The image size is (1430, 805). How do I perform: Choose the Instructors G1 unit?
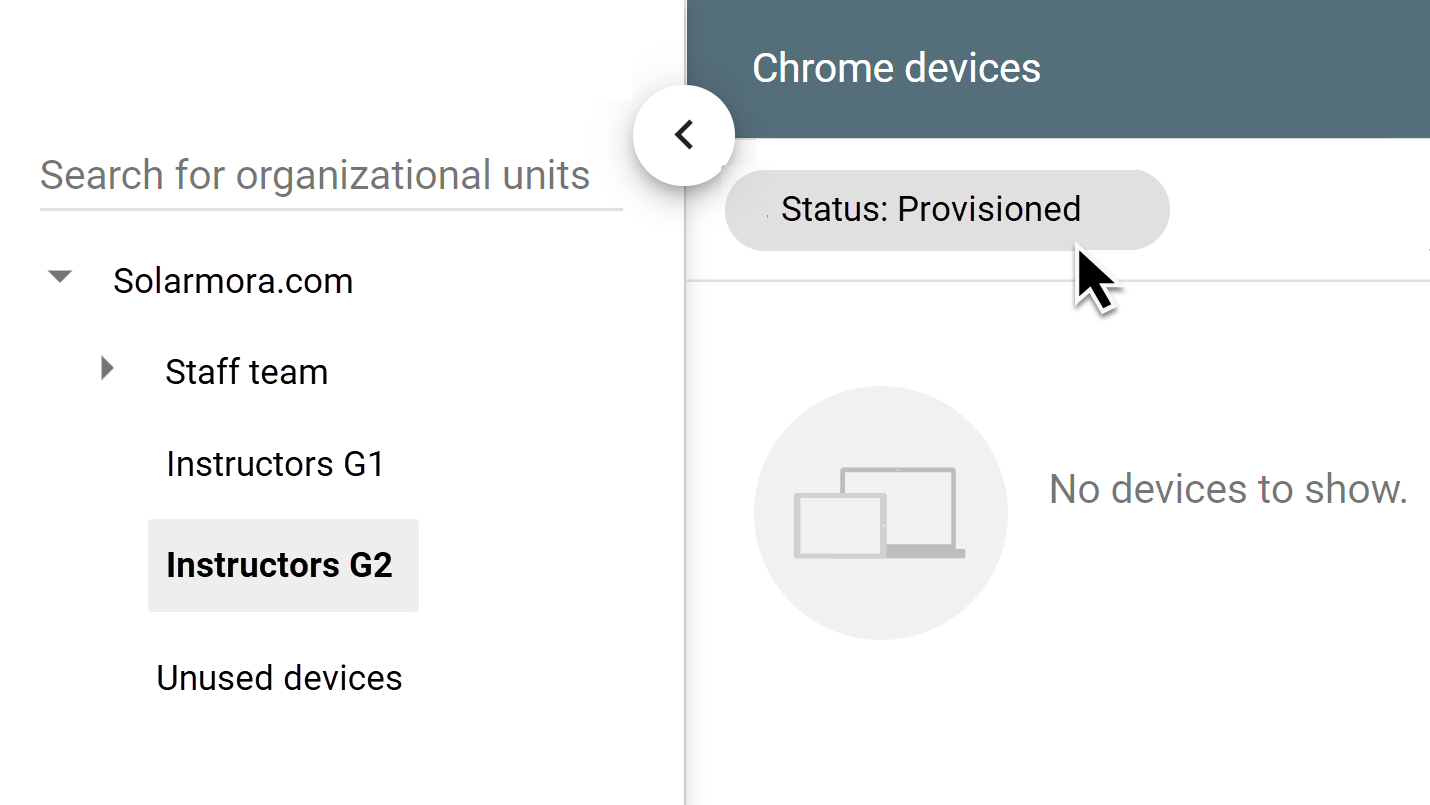pos(276,464)
